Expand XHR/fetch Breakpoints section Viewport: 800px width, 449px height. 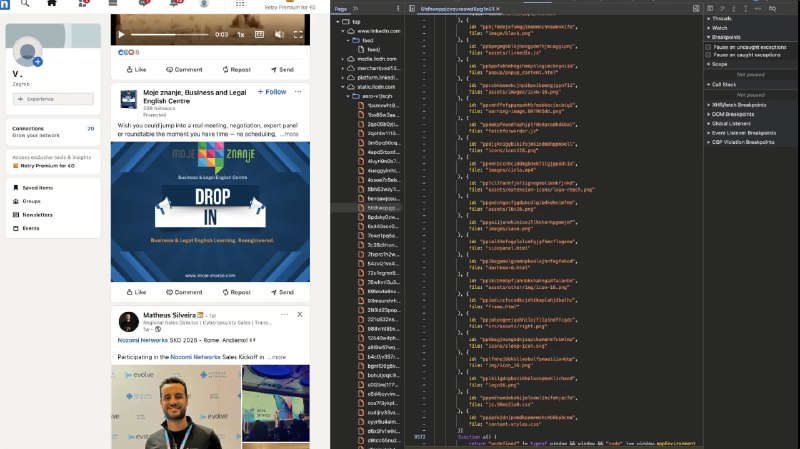click(738, 105)
